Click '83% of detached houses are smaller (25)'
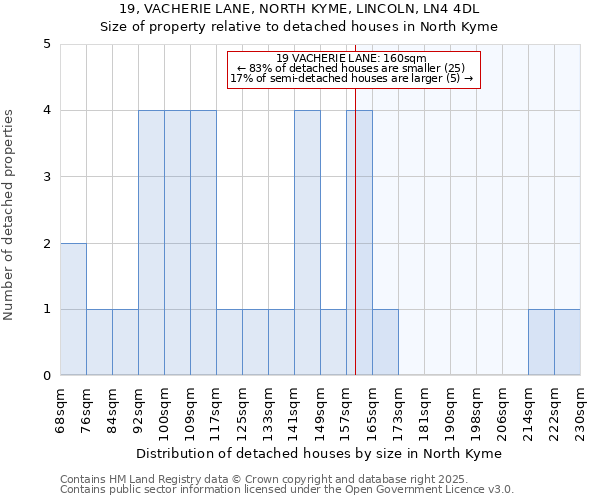Viewport: 600px width, 500px height. (x=357, y=68)
